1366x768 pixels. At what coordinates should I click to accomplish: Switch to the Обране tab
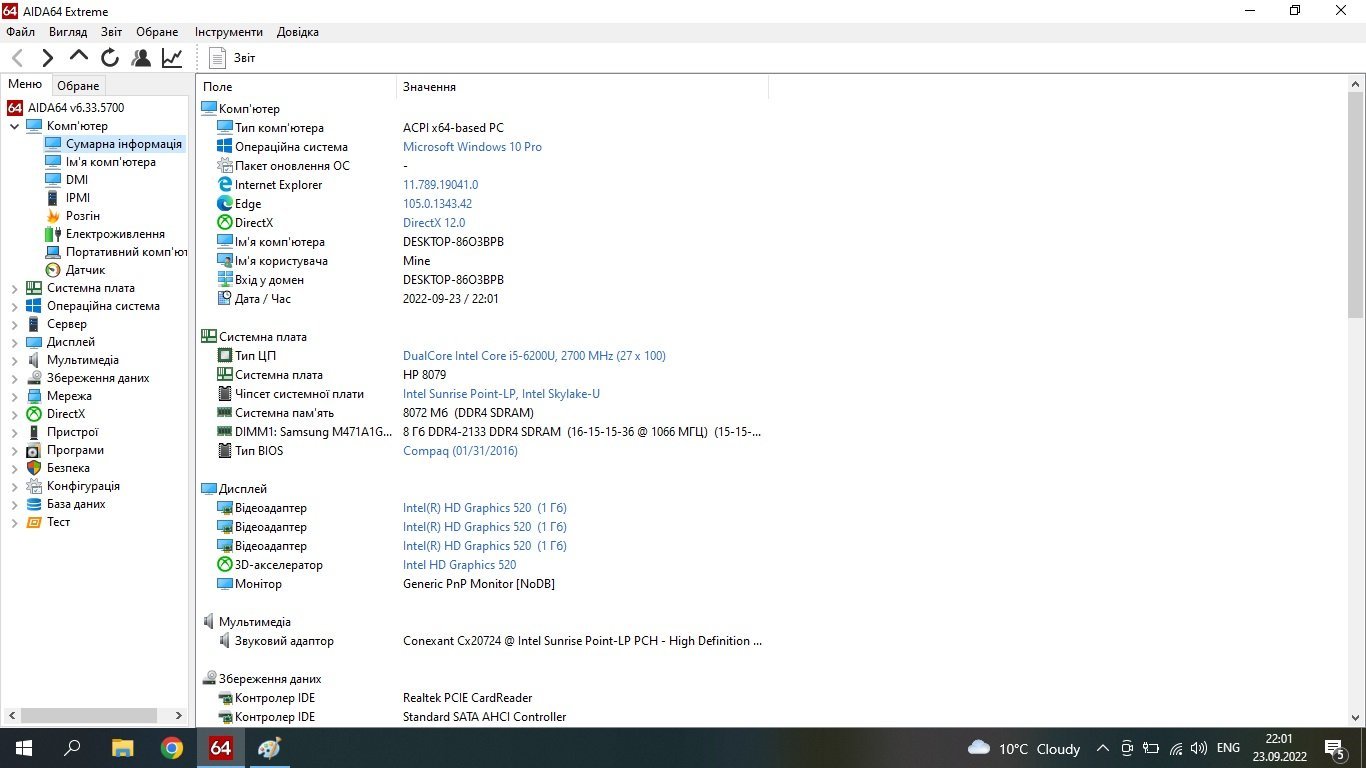coord(78,86)
